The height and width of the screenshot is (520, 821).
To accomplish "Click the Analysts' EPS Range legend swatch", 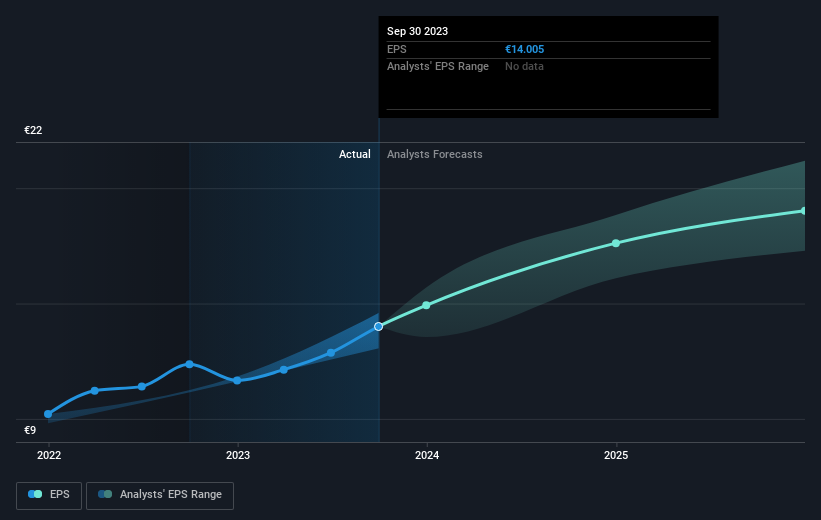I will pyautogui.click(x=105, y=494).
